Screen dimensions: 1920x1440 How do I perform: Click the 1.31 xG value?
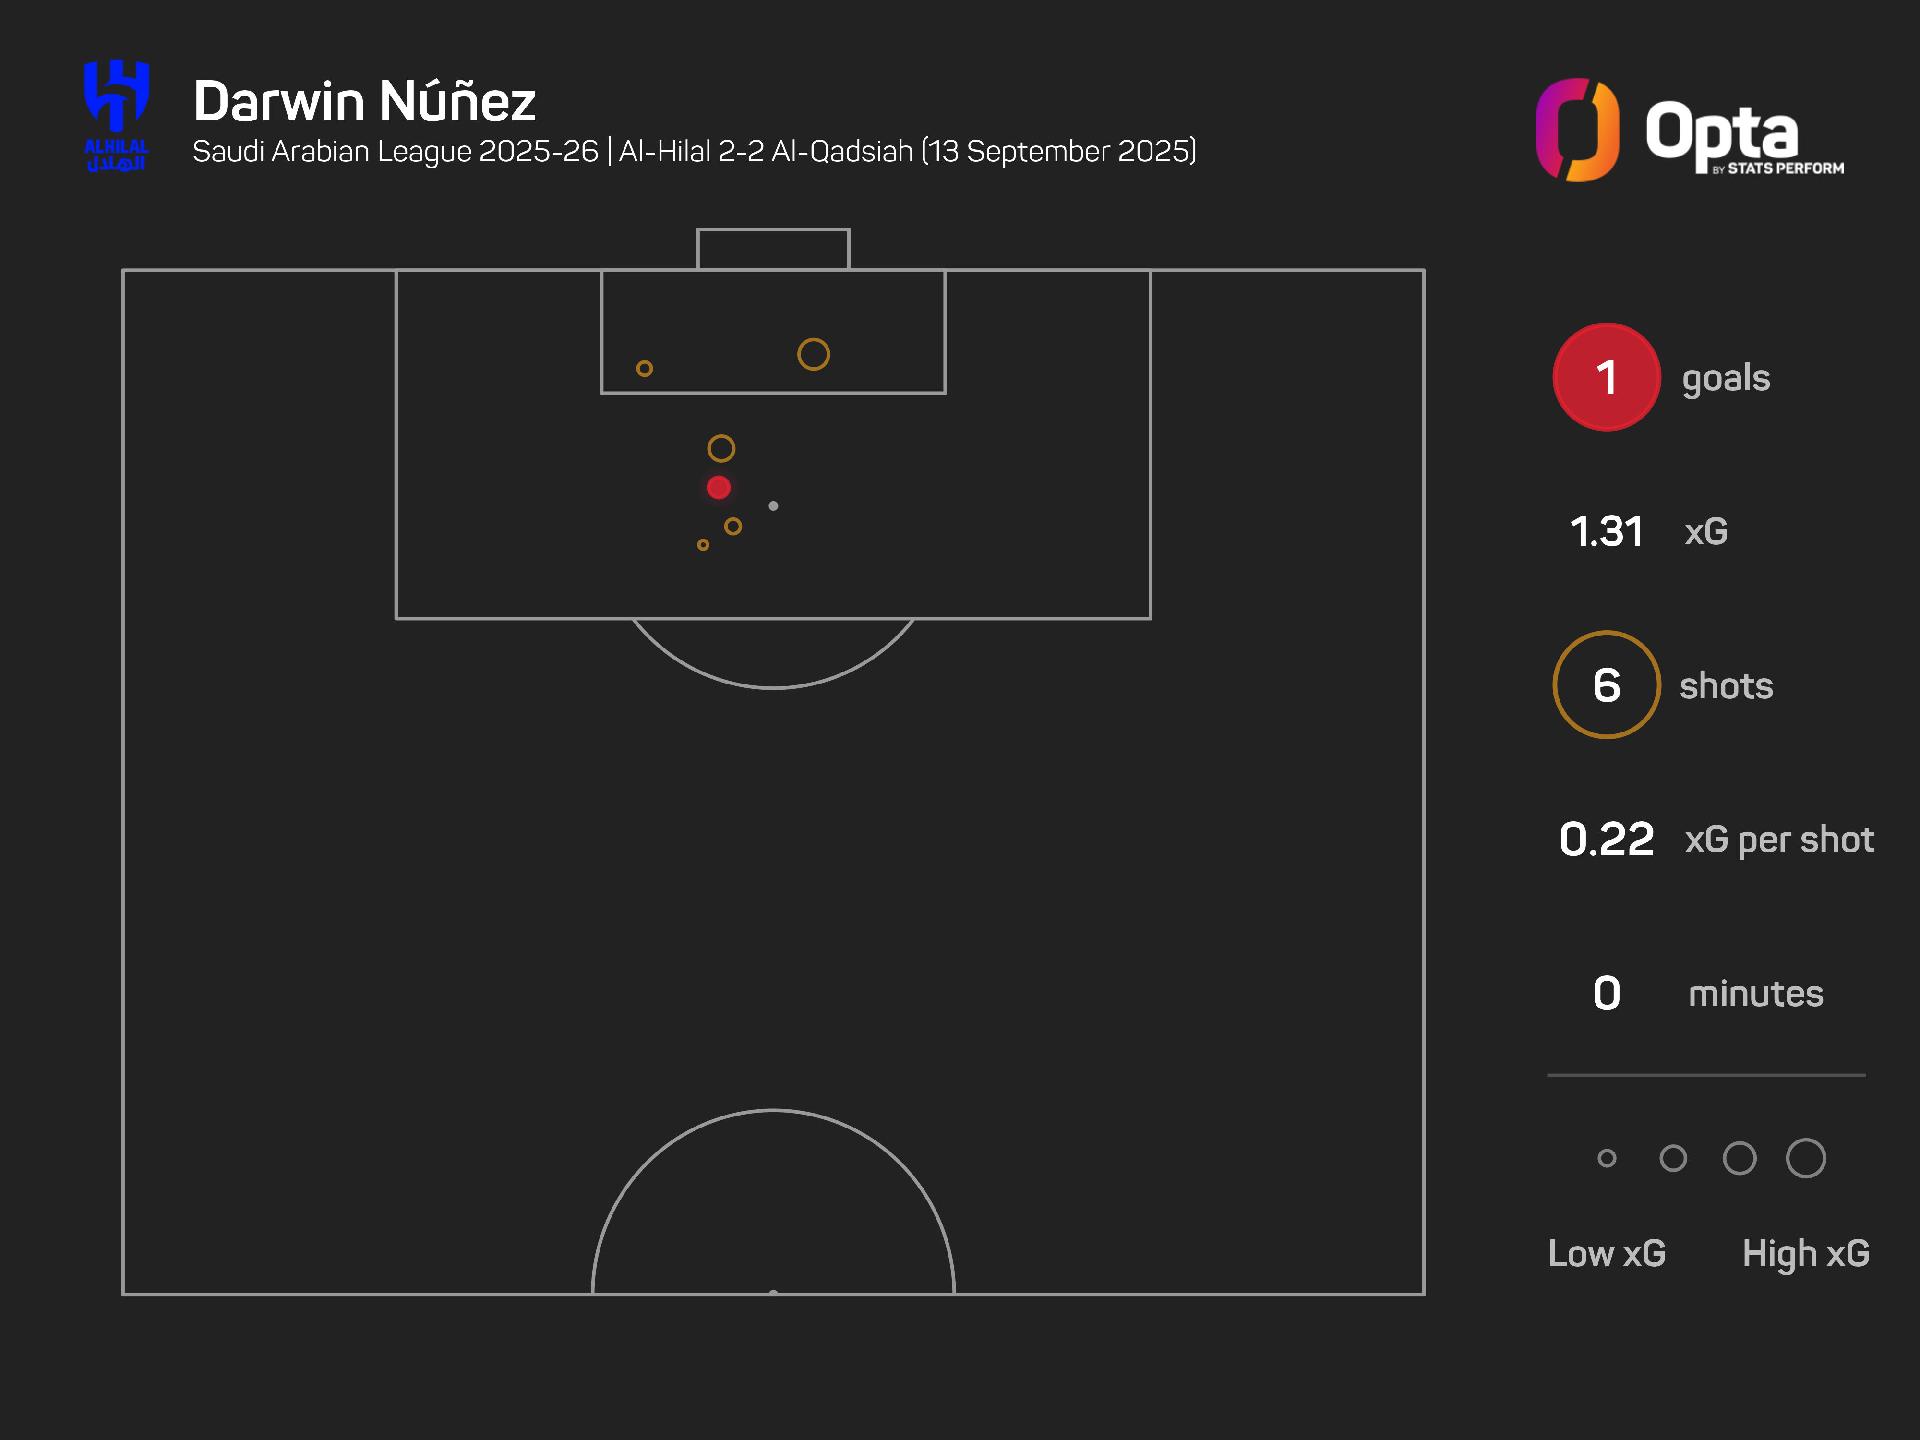pyautogui.click(x=1606, y=531)
